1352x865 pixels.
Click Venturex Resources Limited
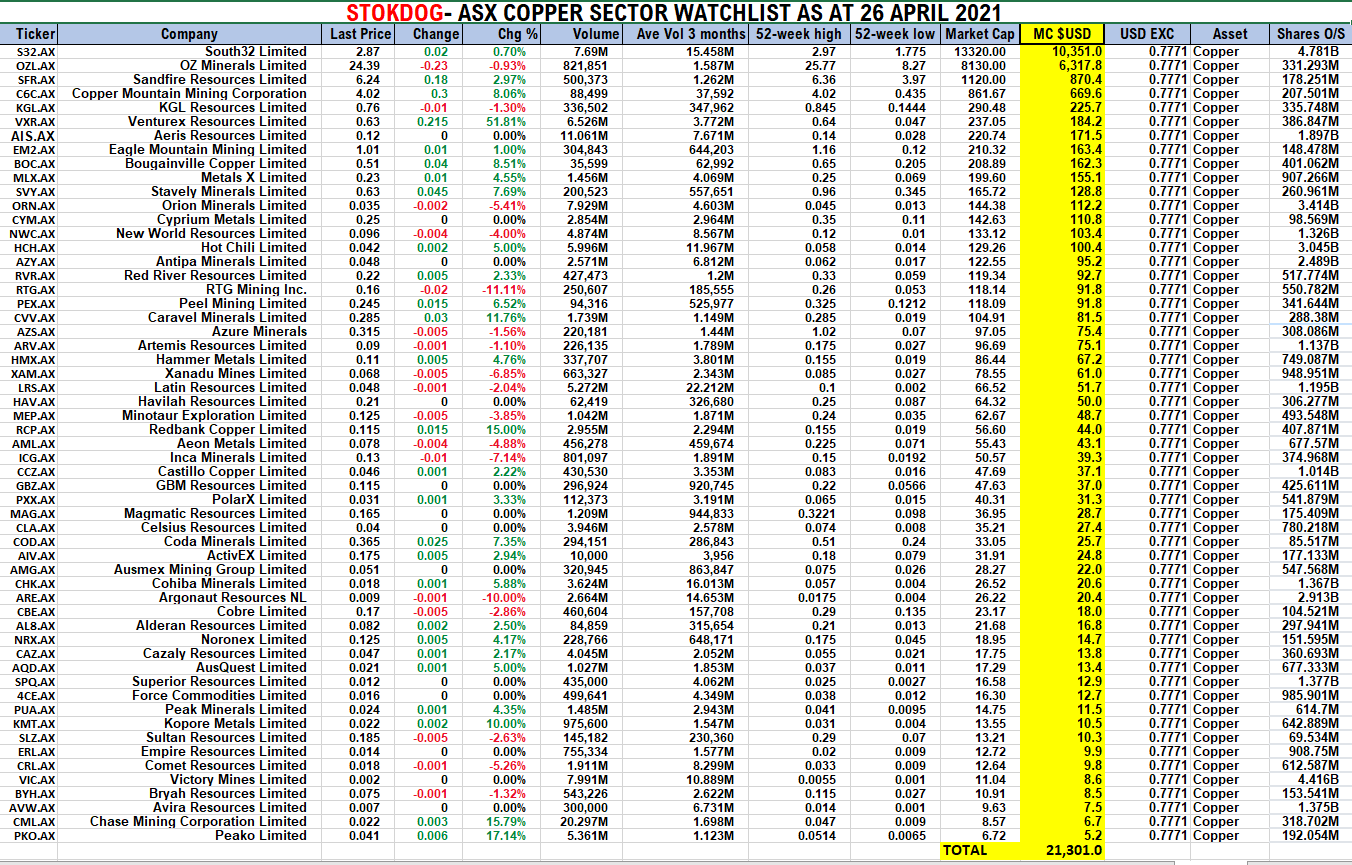click(218, 121)
